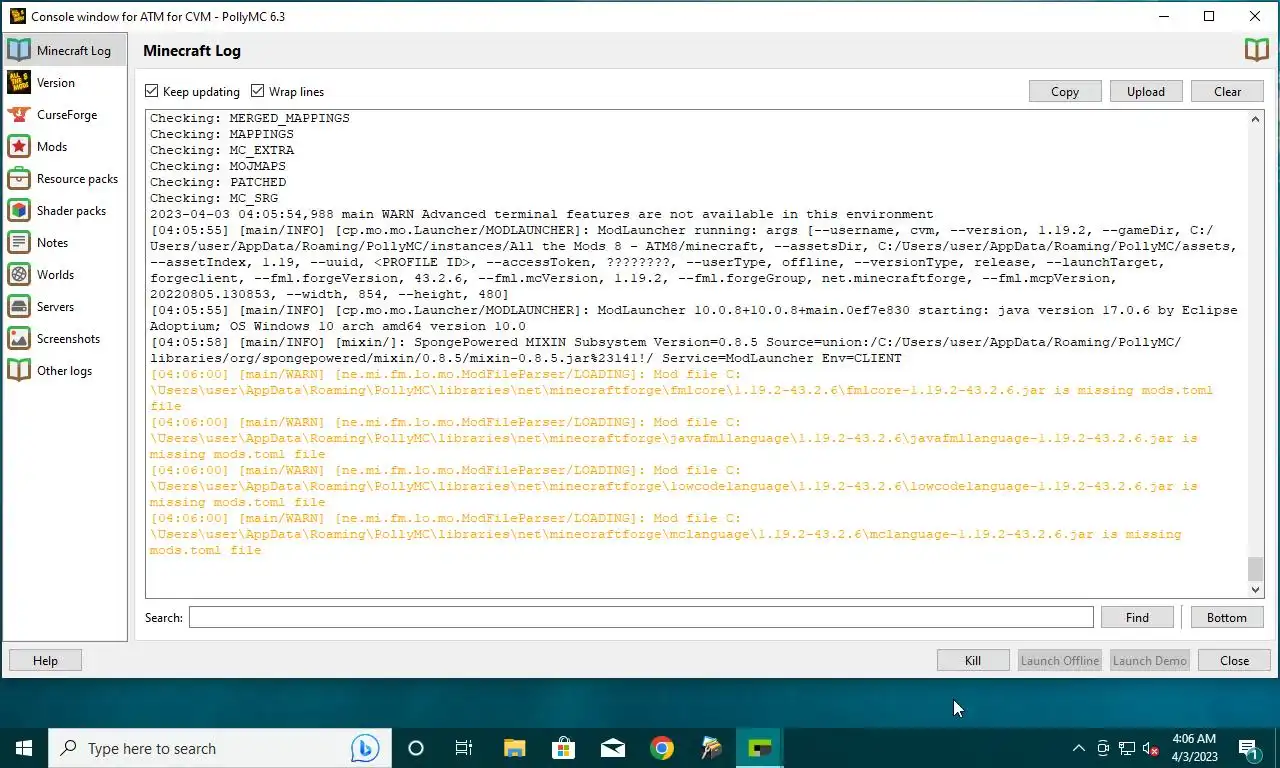Kill the running instance
This screenshot has width=1280, height=768.
[x=973, y=660]
